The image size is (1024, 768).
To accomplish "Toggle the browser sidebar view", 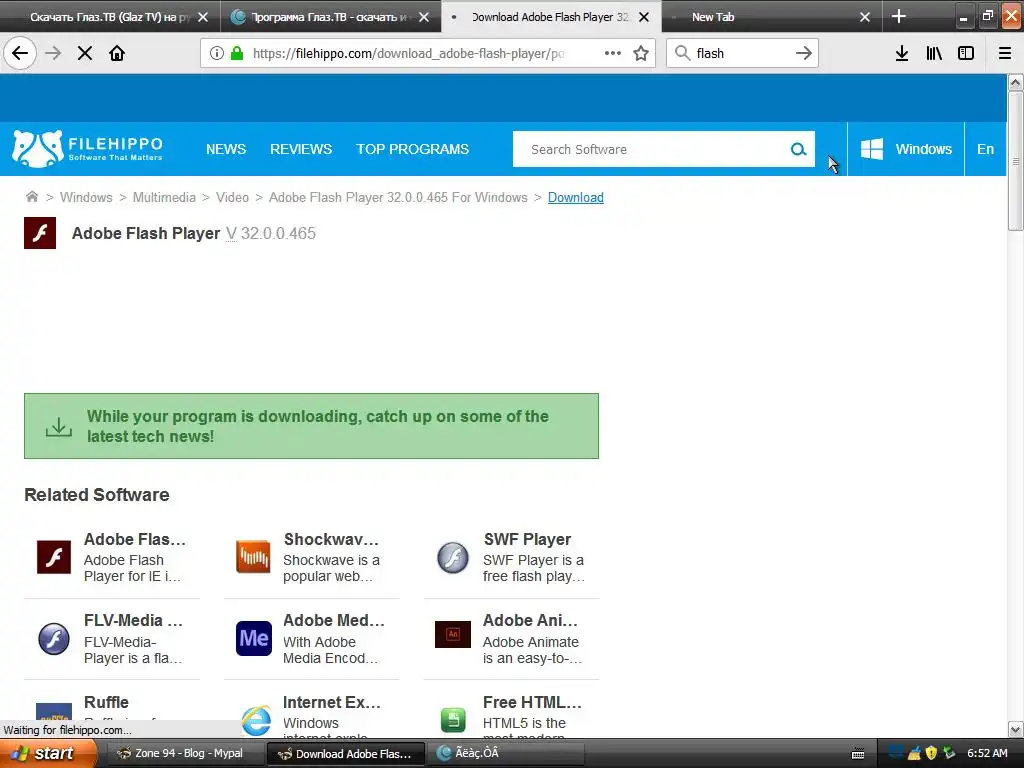I will click(x=966, y=54).
